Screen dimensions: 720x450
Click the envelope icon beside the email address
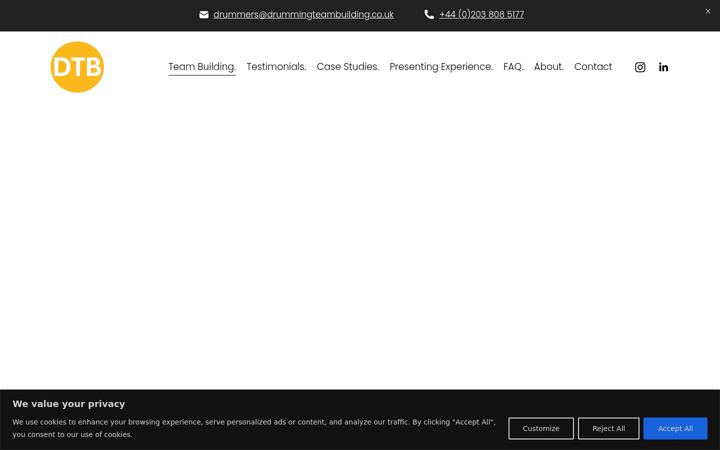click(x=204, y=15)
